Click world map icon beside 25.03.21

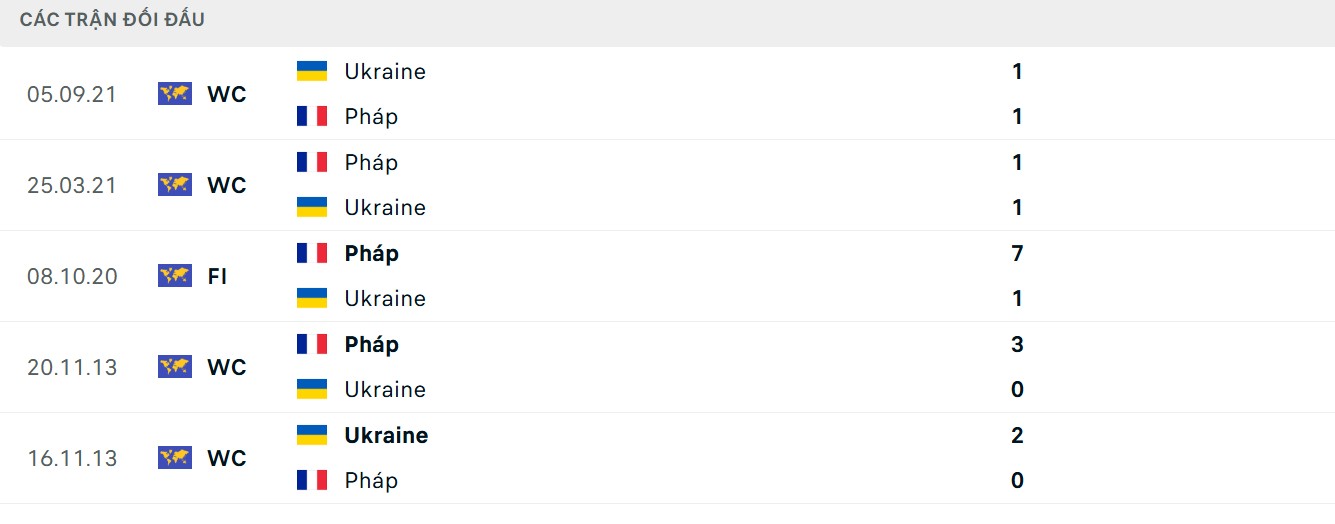click(175, 185)
